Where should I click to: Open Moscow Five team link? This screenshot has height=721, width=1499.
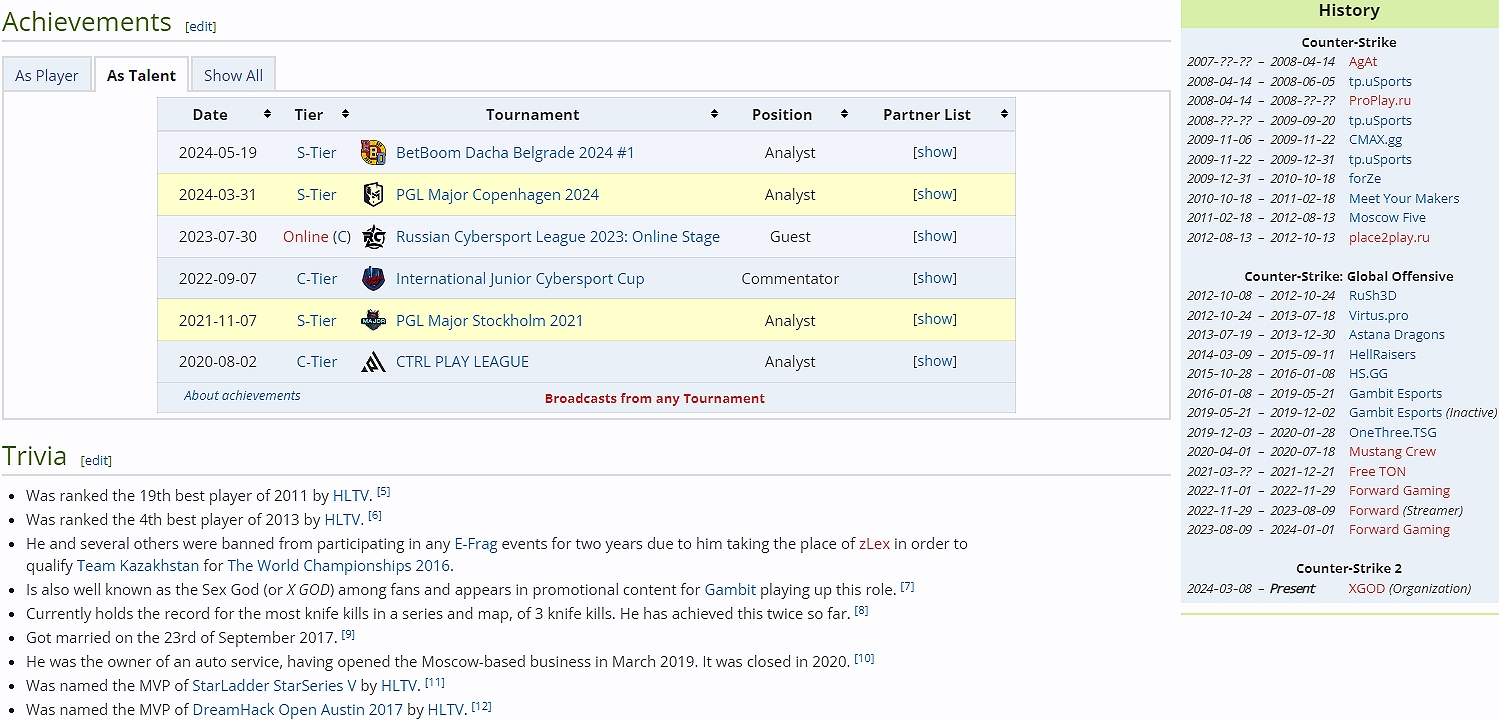(x=1388, y=218)
